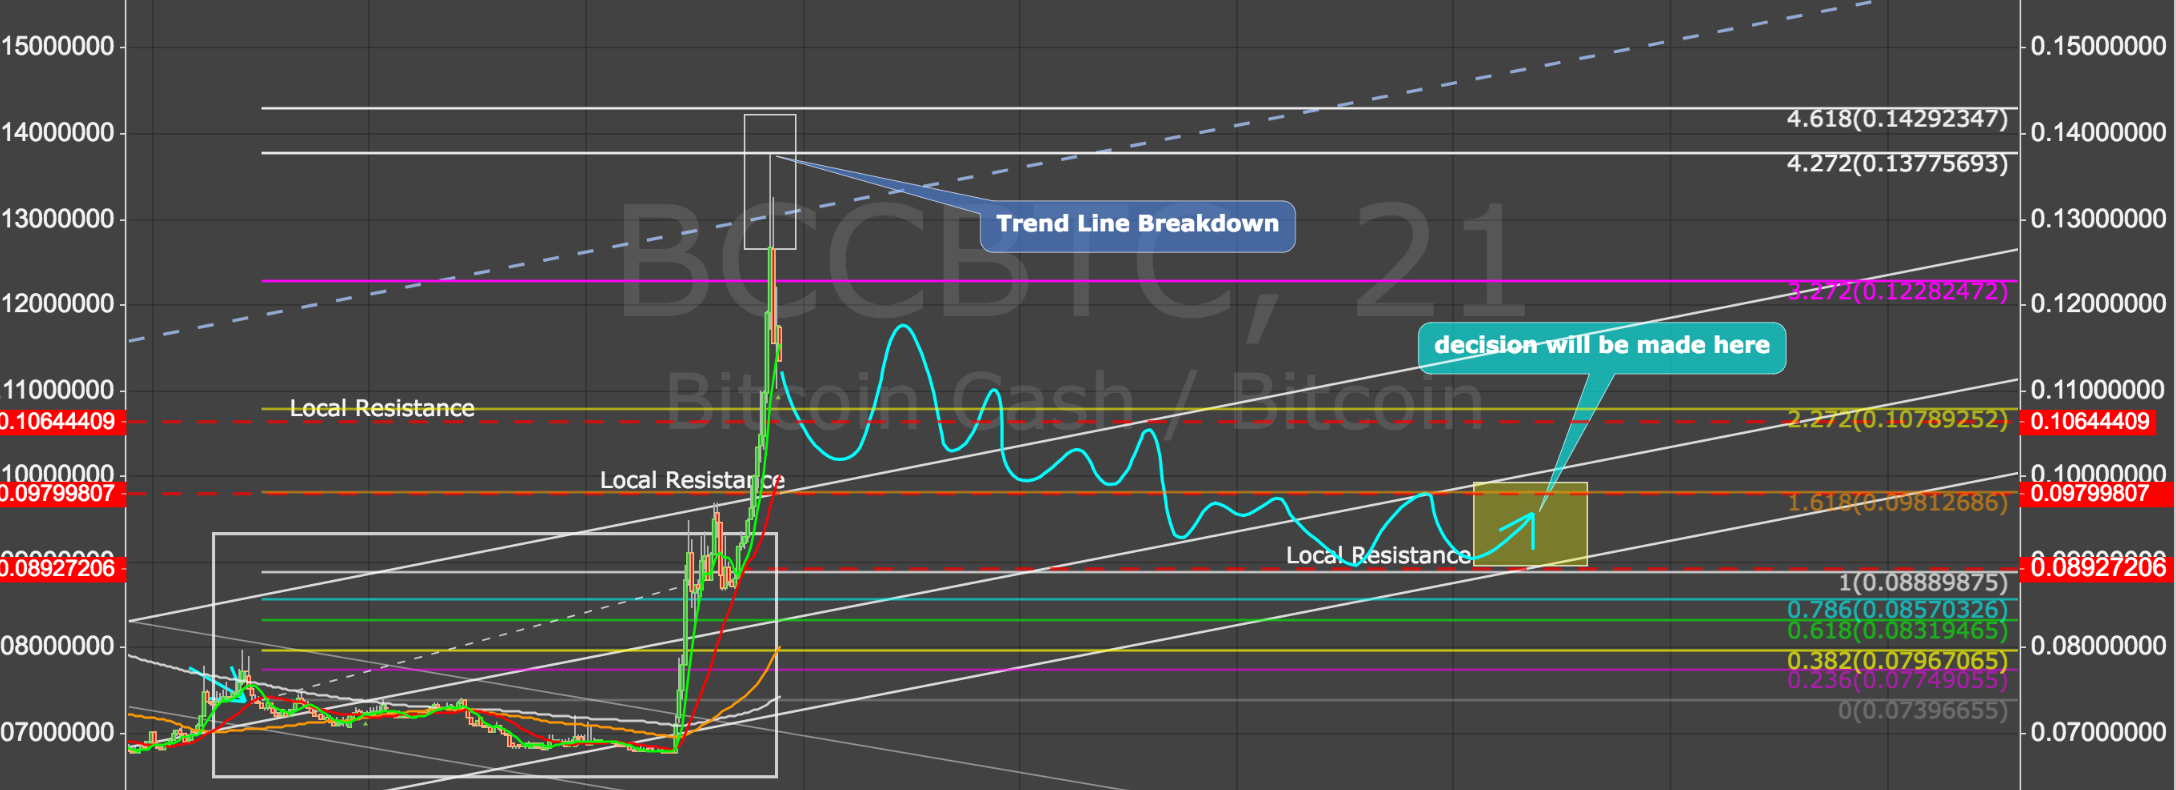Select the teal 0.786(0.08570326) Fibonacci label
Image resolution: width=2176 pixels, height=790 pixels.
(x=1897, y=609)
